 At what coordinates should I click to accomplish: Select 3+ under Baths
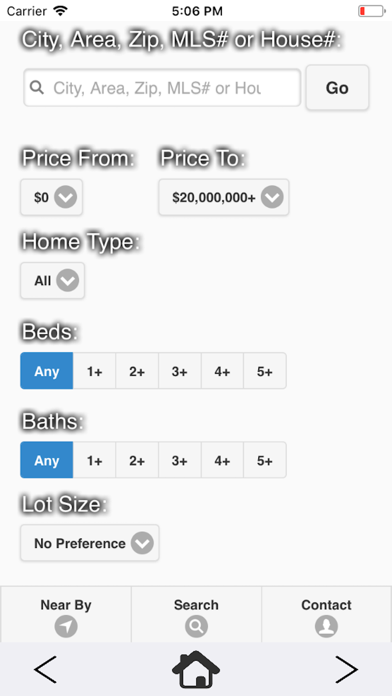coord(180,460)
